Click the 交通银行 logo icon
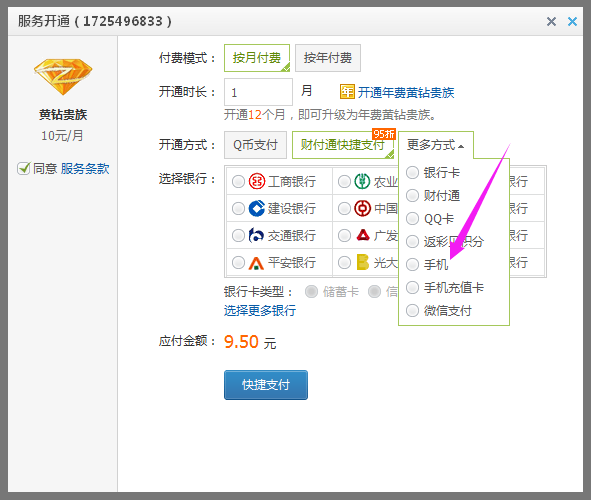The height and width of the screenshot is (500, 591). (256, 235)
